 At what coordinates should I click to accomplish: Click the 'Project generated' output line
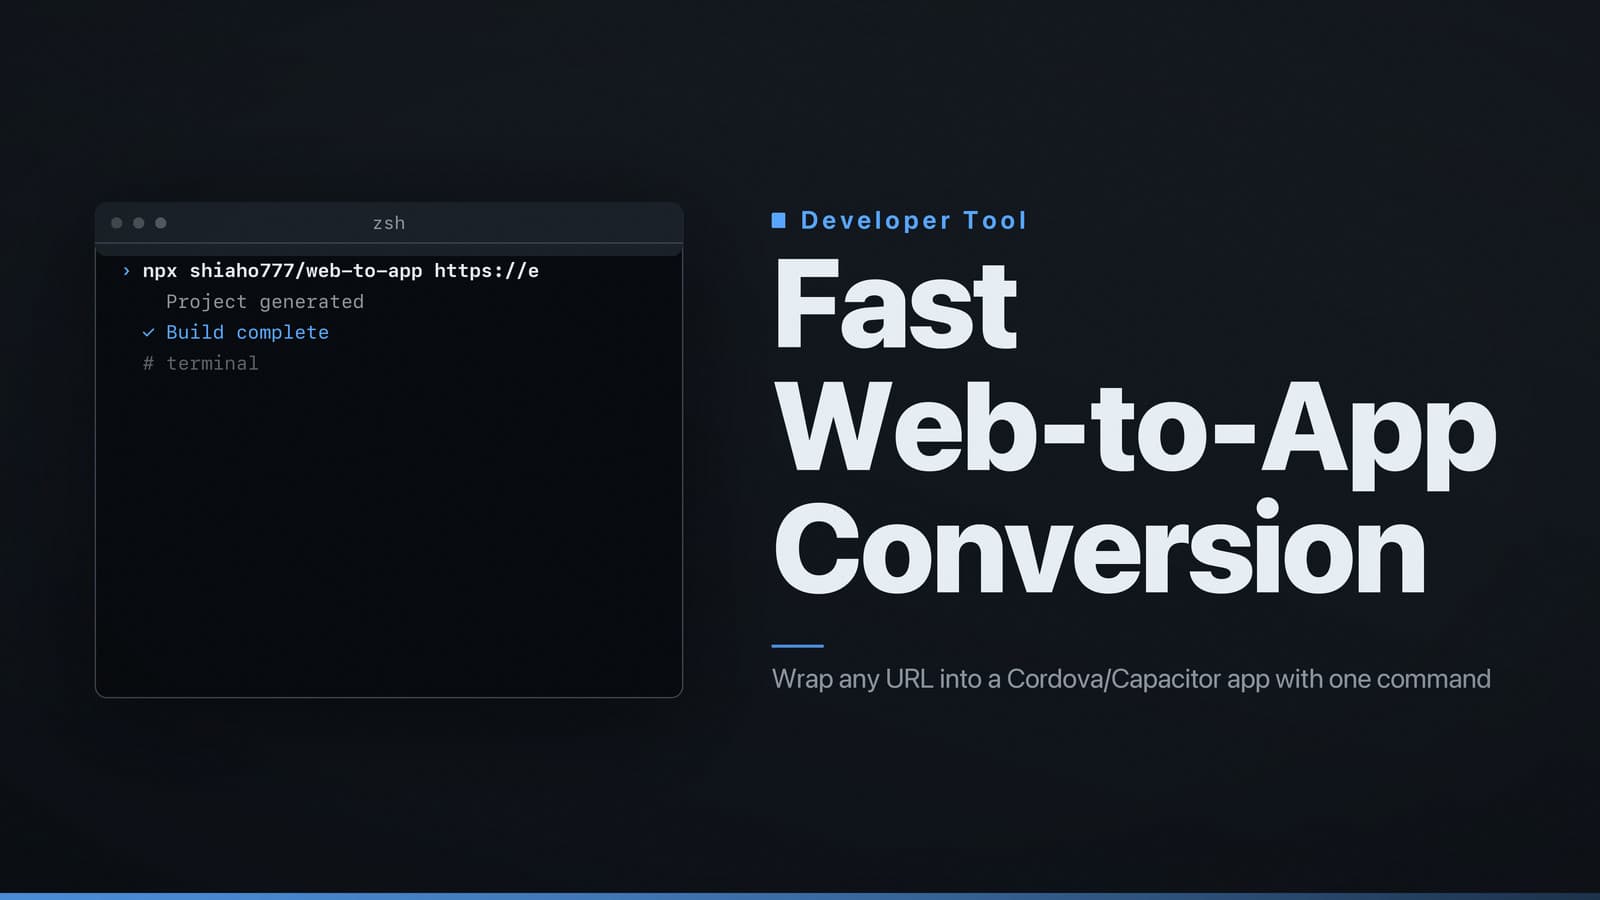coord(265,302)
